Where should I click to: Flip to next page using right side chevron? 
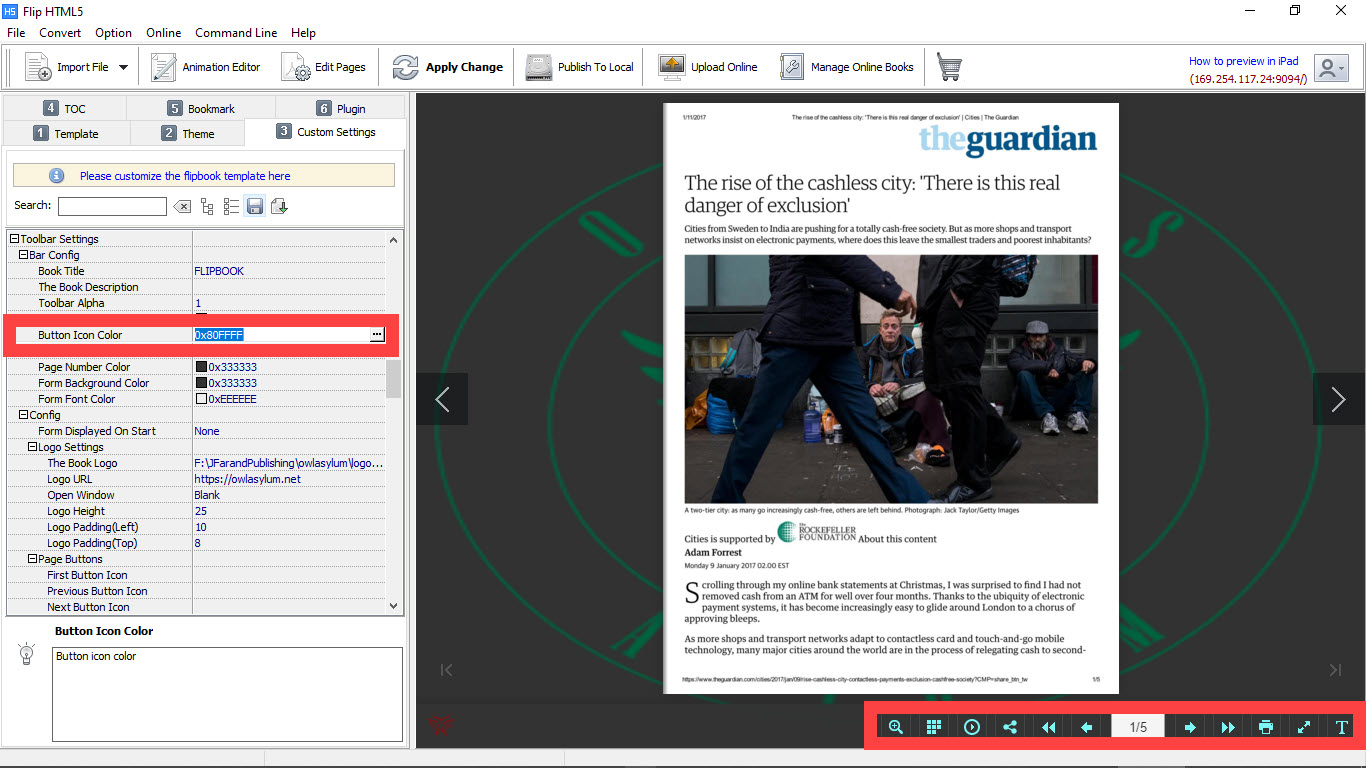1339,399
